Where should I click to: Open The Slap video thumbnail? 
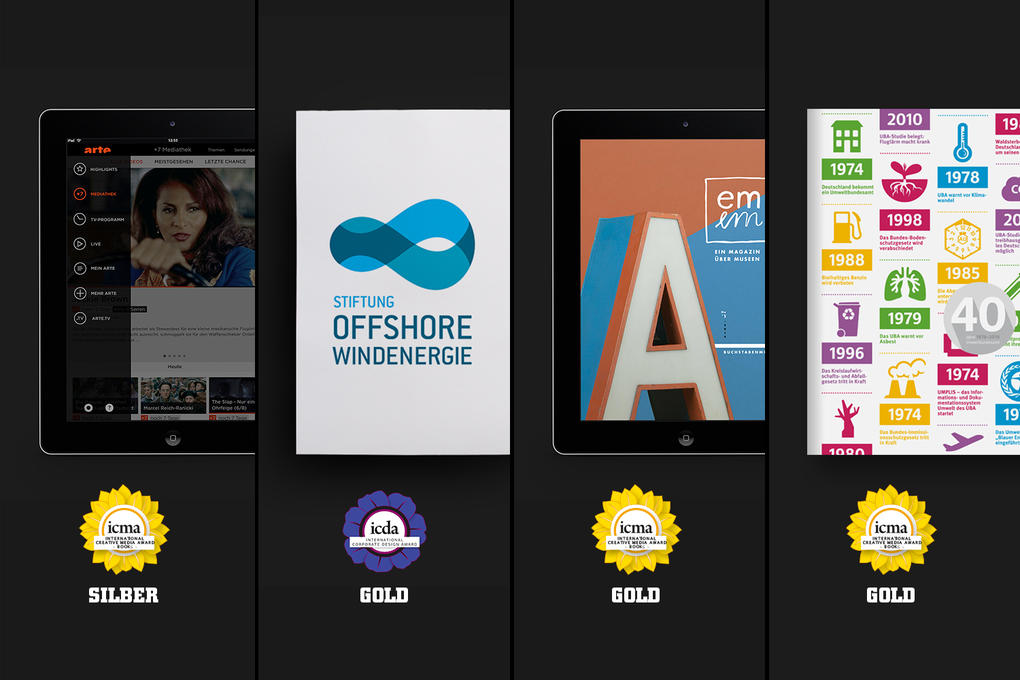pos(232,395)
